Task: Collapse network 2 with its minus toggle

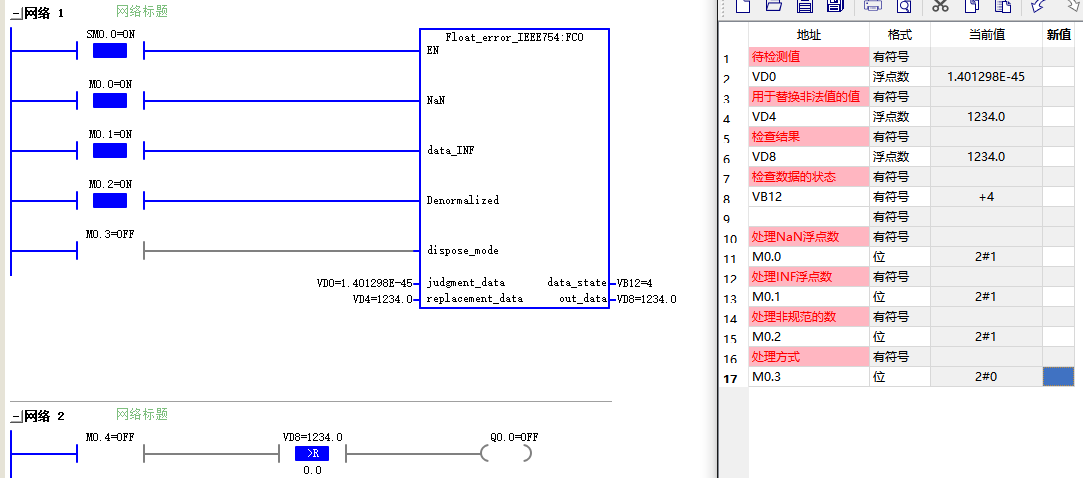Action: (x=16, y=417)
